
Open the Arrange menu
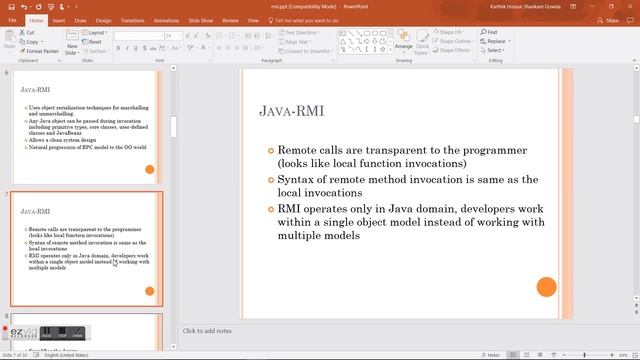404,42
